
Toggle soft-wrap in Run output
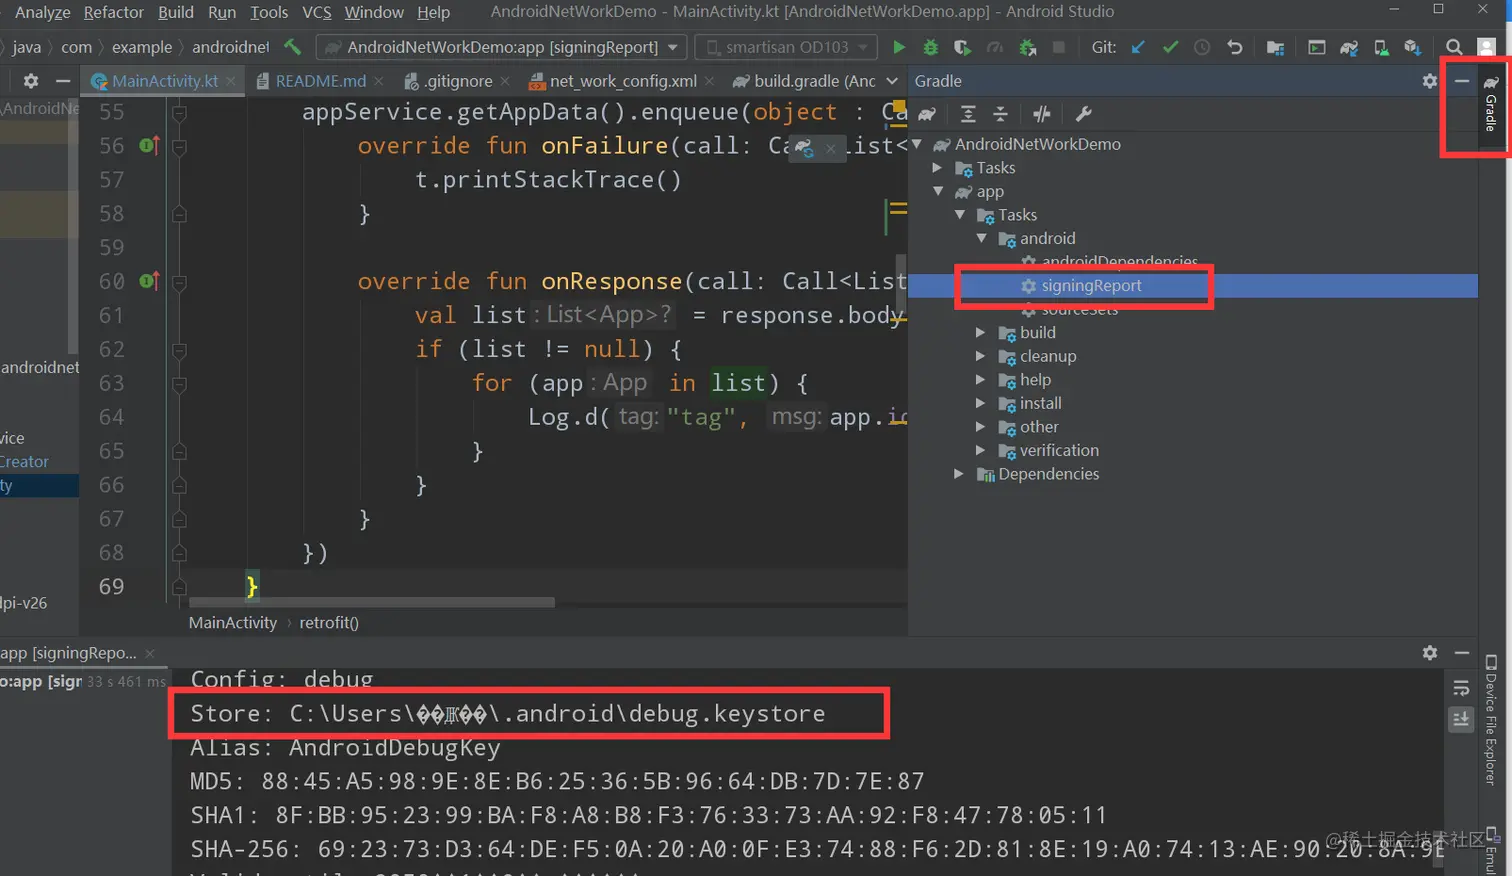(1461, 688)
